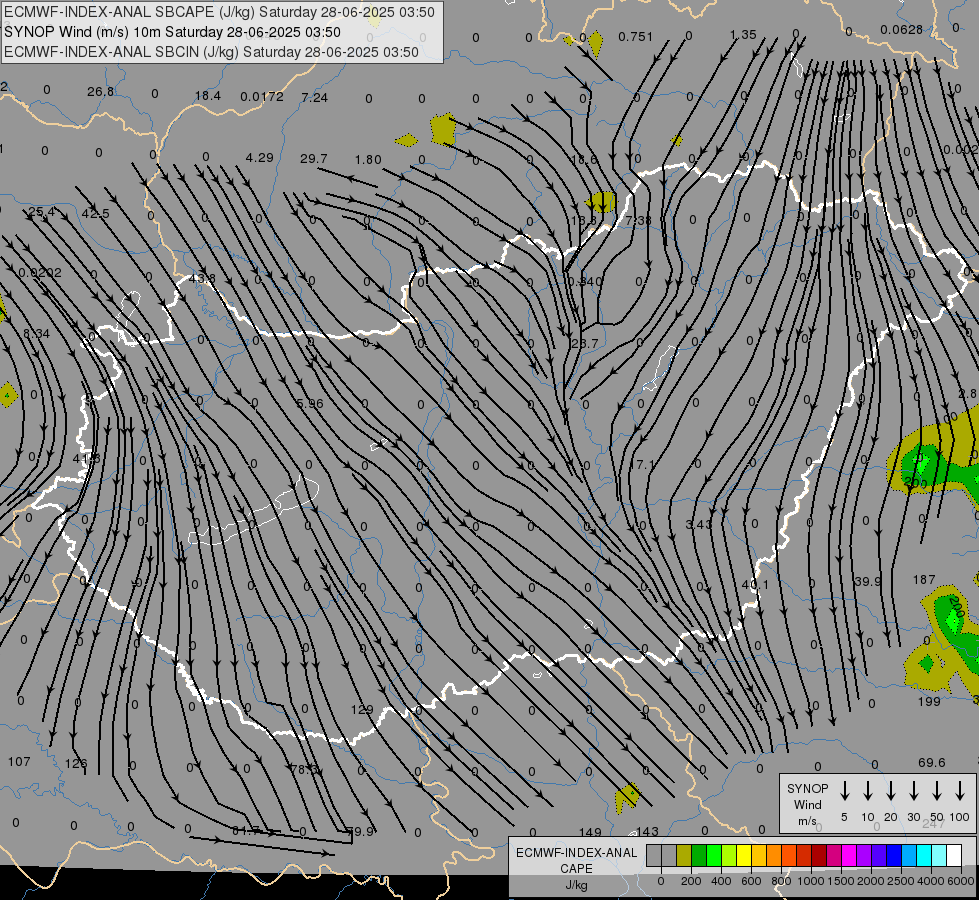Click the grid value '1.35'
Image resolution: width=979 pixels, height=900 pixels.
(743, 35)
